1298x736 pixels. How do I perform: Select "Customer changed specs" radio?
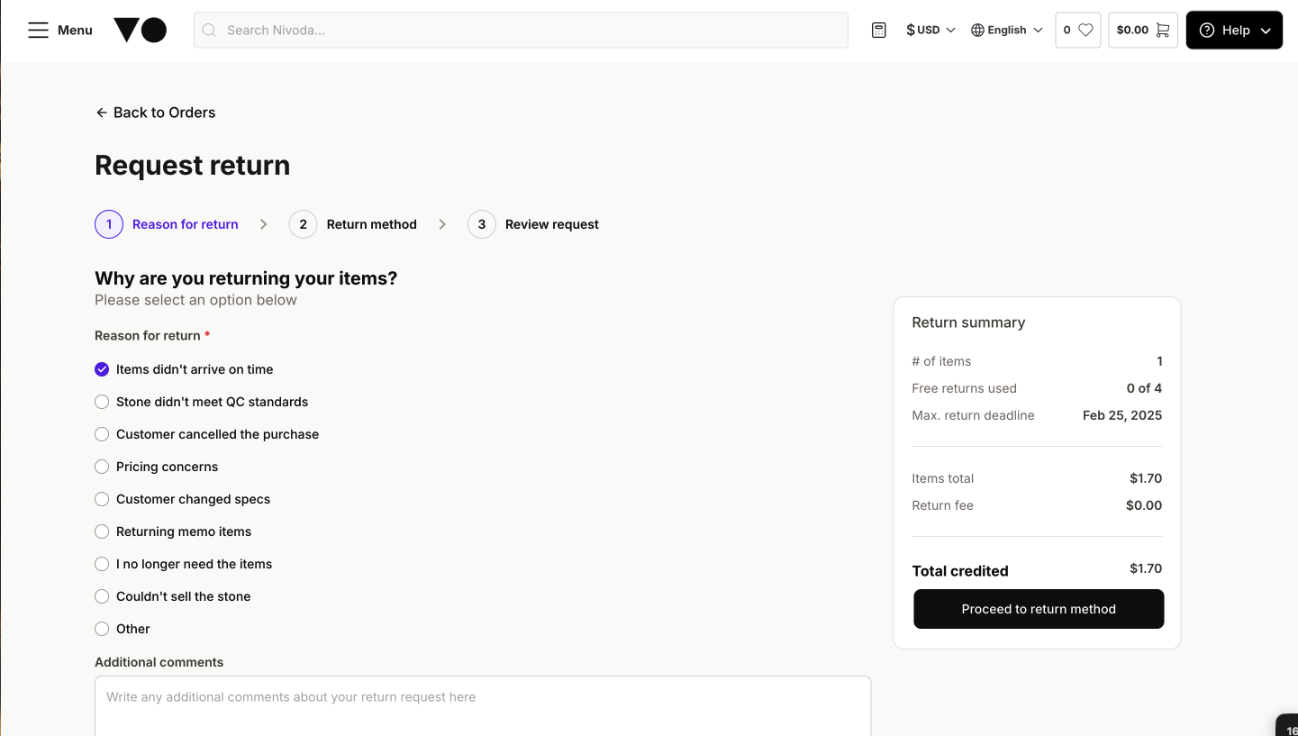tap(102, 499)
